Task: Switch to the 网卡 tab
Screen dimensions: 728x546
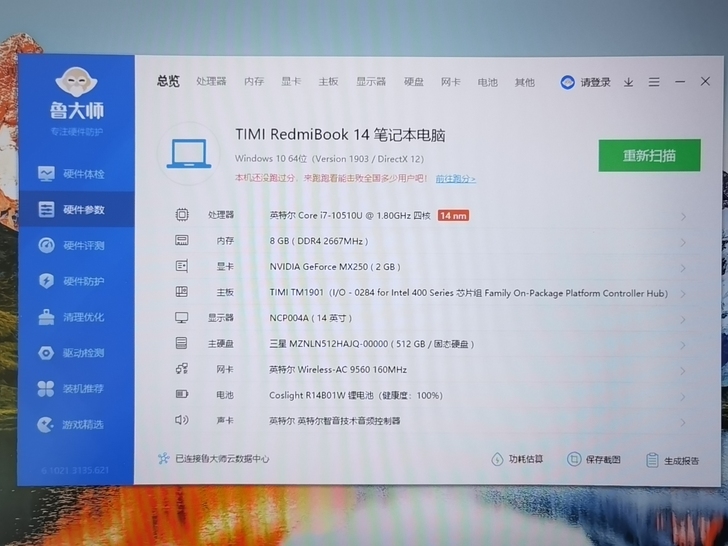Action: (450, 82)
